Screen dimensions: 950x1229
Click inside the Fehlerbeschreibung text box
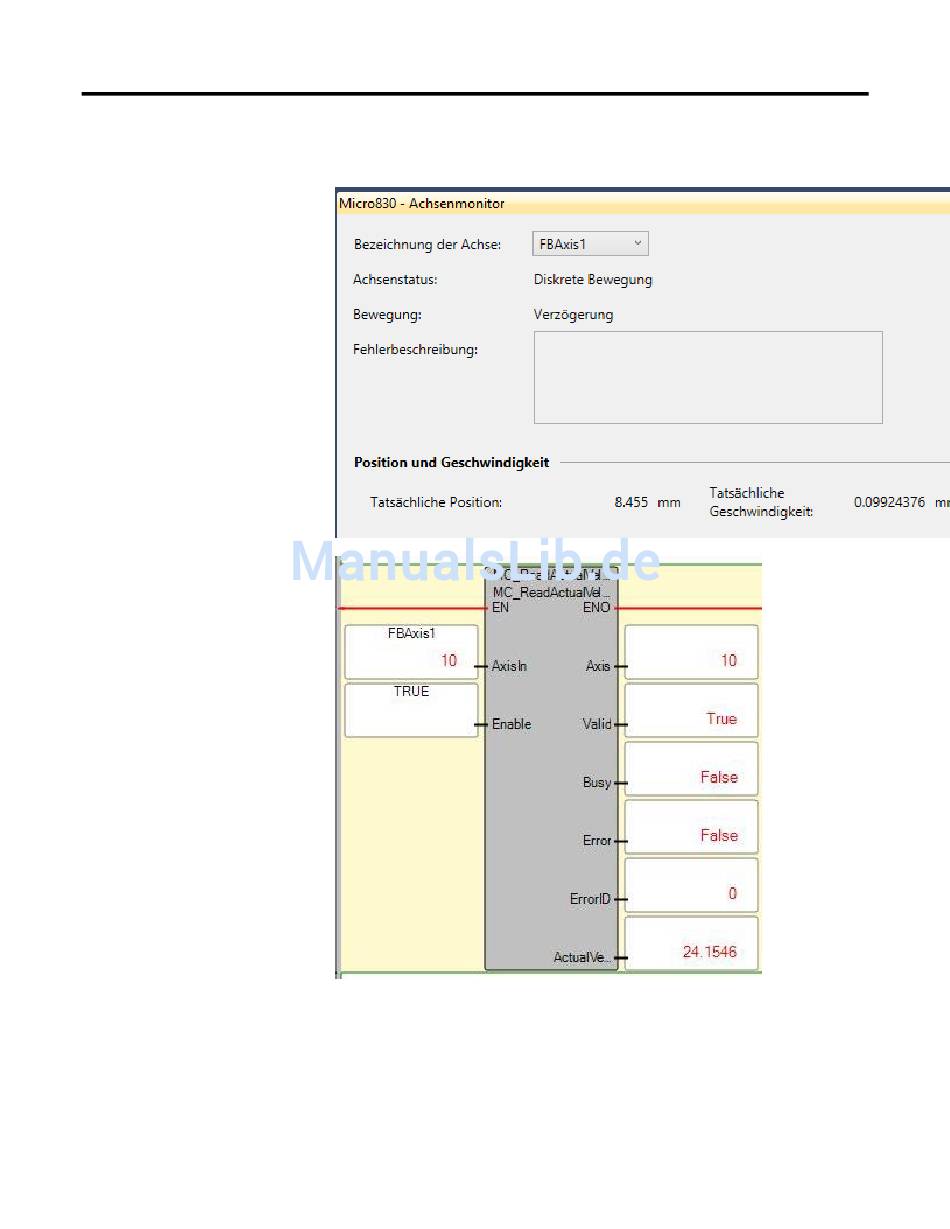(x=708, y=377)
